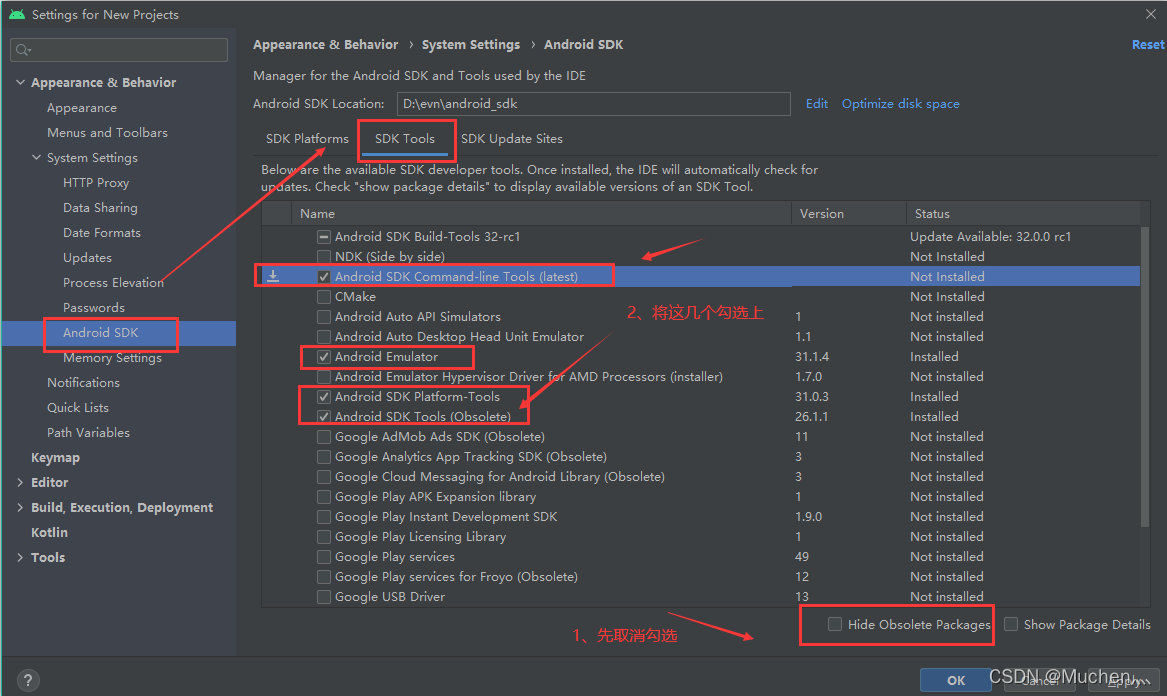Open the Appearance settings page

[x=82, y=108]
